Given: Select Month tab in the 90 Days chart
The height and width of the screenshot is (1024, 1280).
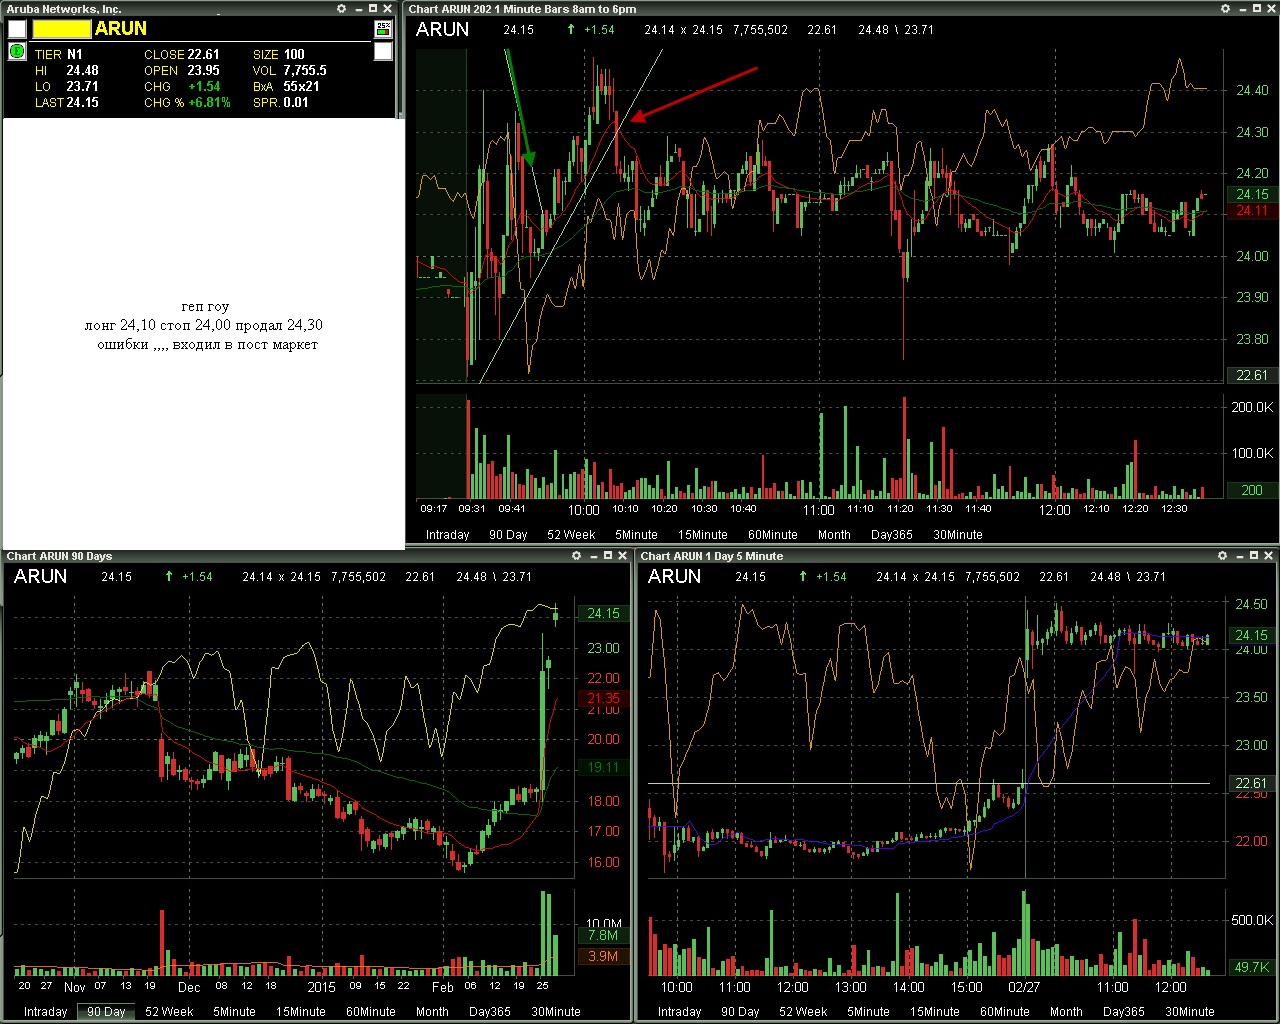Looking at the screenshot, I should (432, 1012).
